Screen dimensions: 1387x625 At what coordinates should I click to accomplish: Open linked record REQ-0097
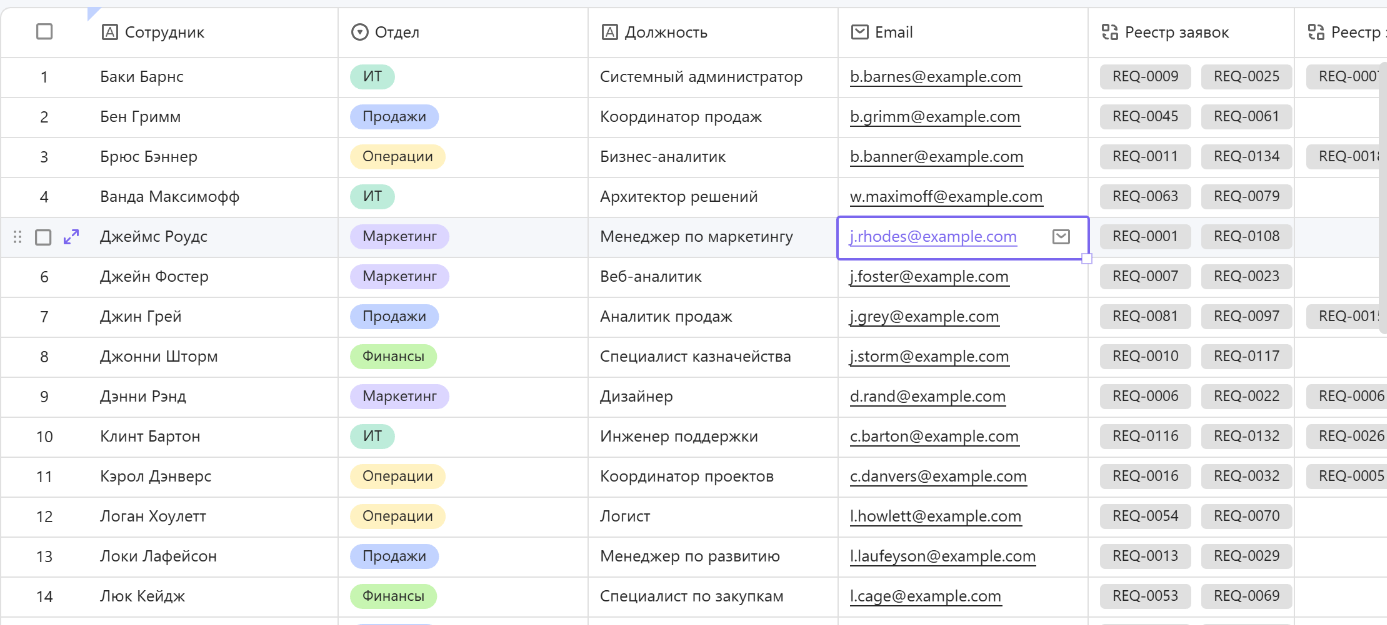pyautogui.click(x=1246, y=317)
